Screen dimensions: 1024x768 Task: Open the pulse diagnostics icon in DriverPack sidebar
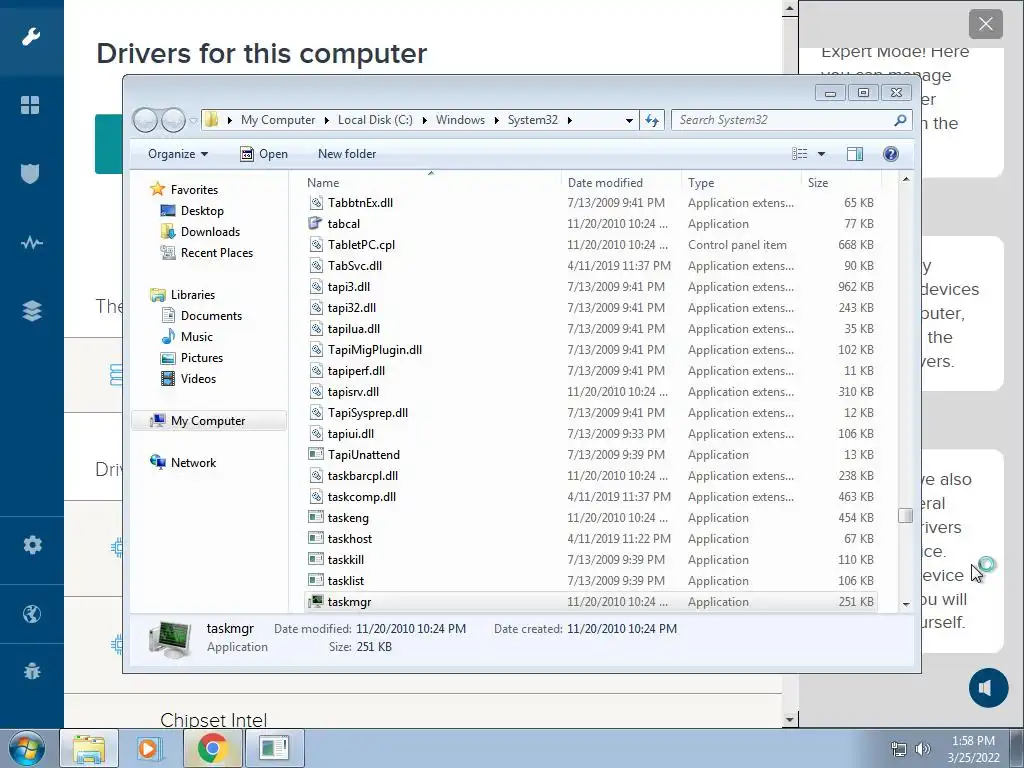tap(31, 243)
